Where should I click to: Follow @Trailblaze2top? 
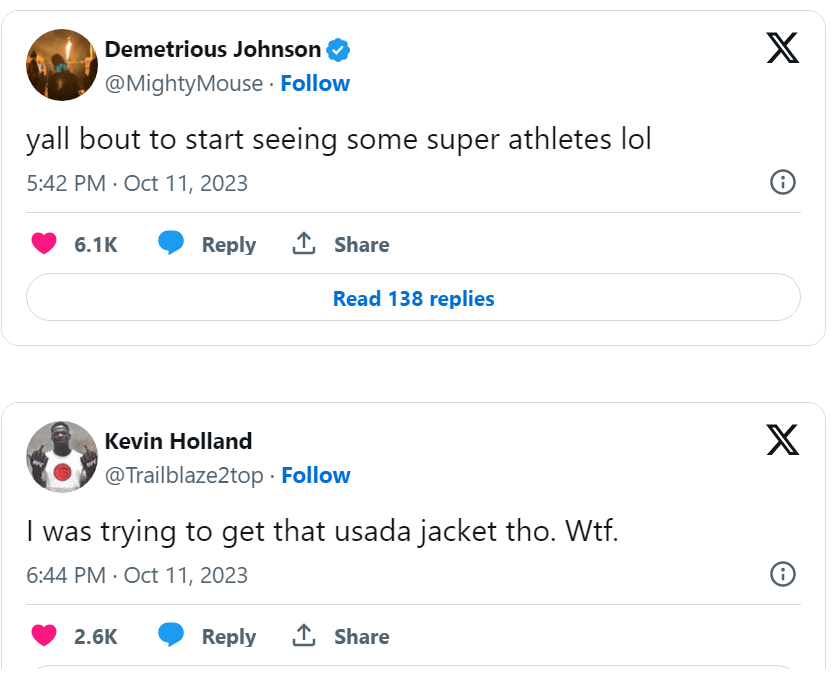[x=316, y=476]
